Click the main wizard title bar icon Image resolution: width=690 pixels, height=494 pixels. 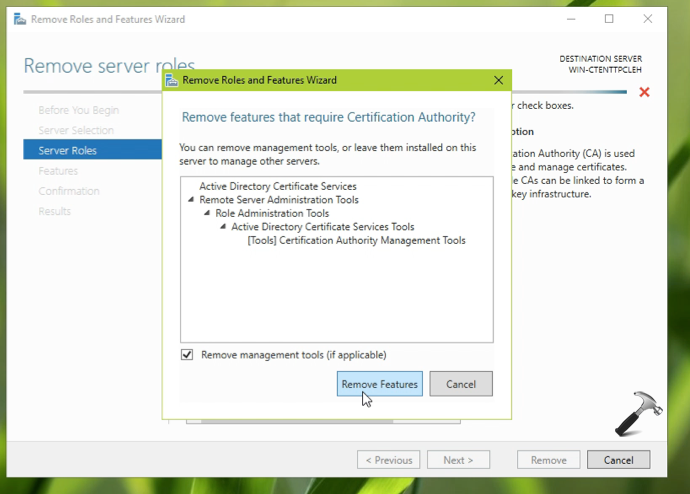tap(20, 19)
